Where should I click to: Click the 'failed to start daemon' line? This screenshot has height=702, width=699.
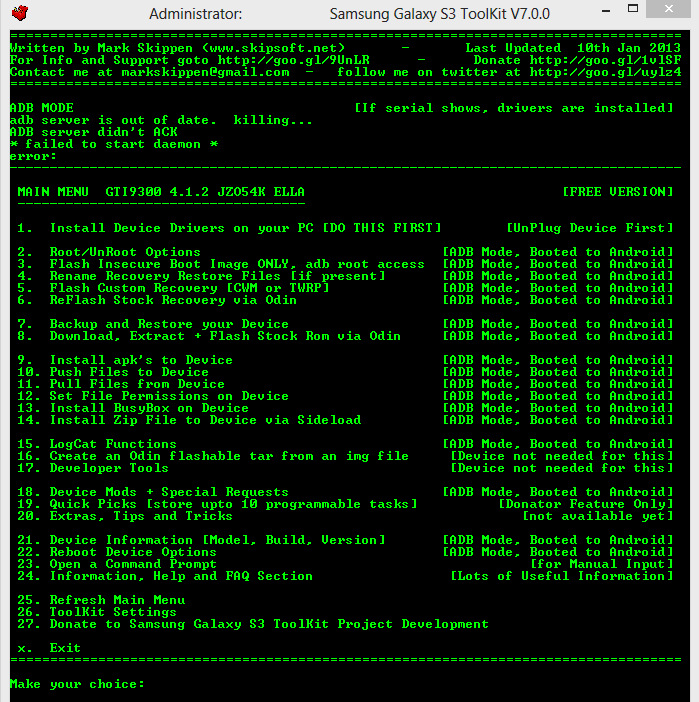tap(113, 144)
